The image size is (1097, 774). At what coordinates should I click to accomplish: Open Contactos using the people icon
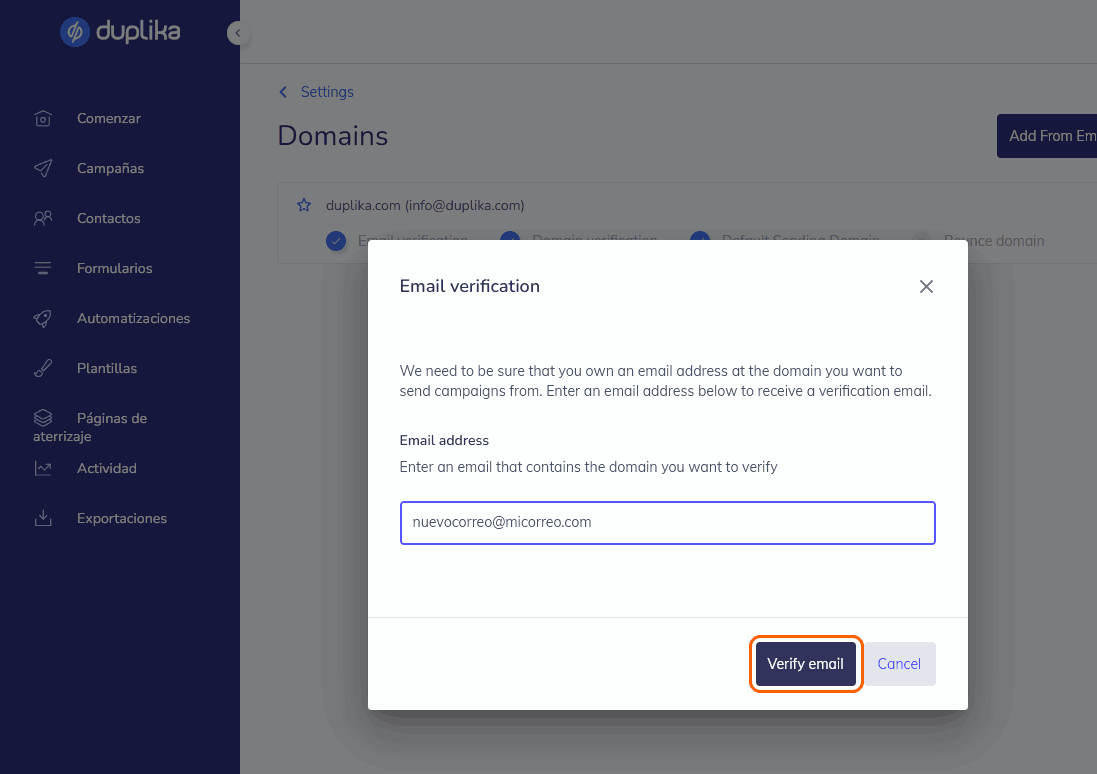point(42,218)
